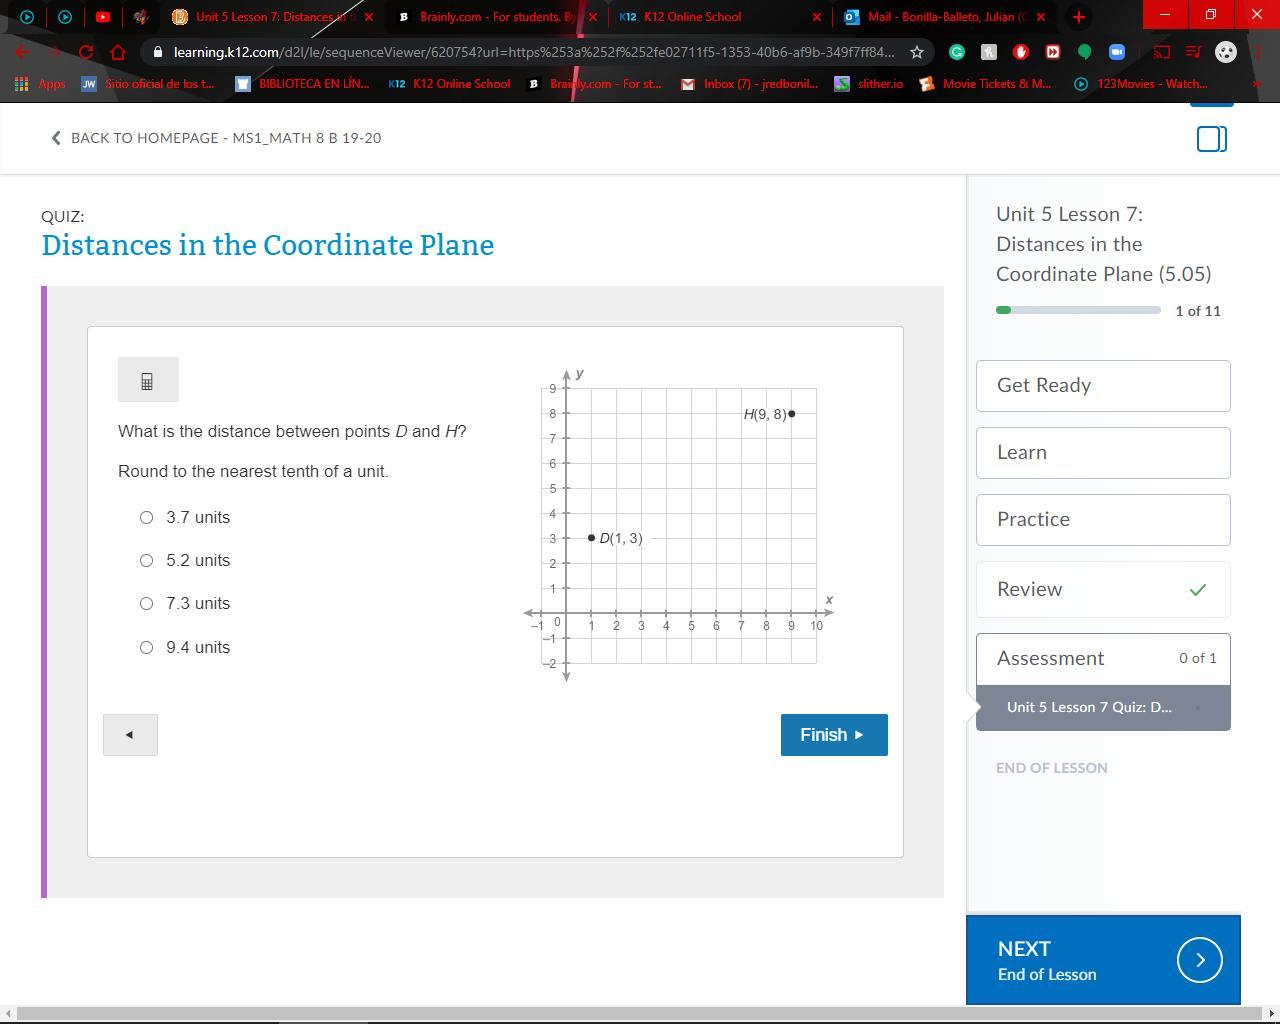This screenshot has width=1280, height=1024.
Task: Select the 3.7 units answer
Action: [x=146, y=517]
